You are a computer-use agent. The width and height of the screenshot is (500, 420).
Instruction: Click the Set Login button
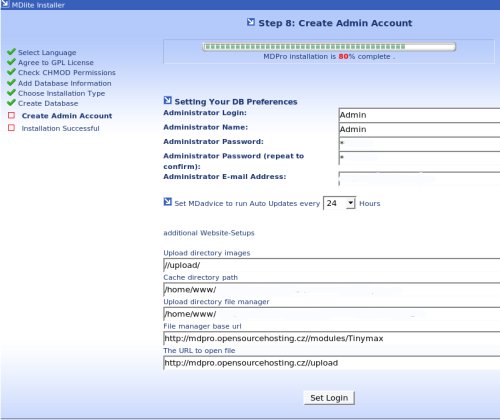pos(329,398)
